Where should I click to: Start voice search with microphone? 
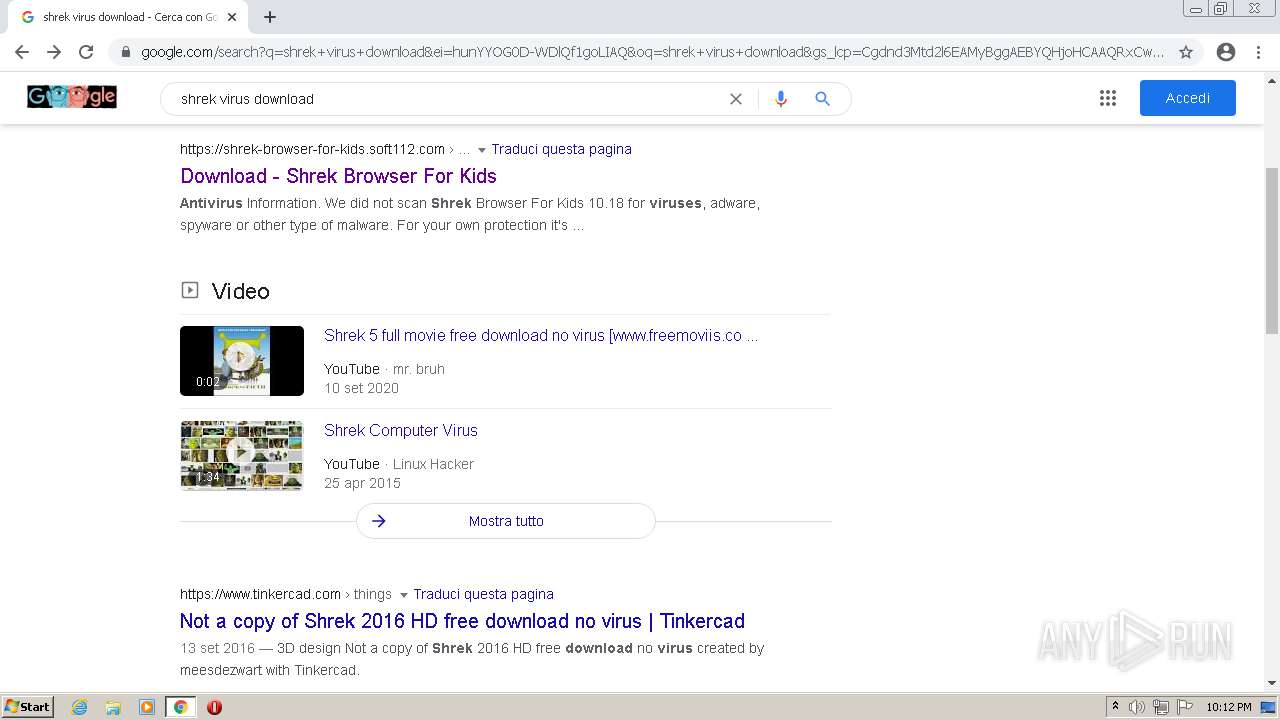781,99
